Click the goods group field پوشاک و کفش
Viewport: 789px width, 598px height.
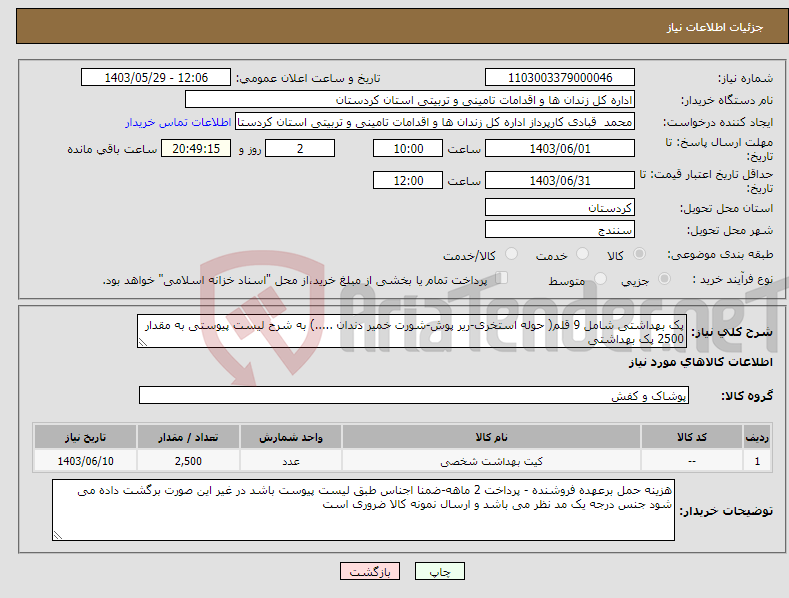point(414,395)
